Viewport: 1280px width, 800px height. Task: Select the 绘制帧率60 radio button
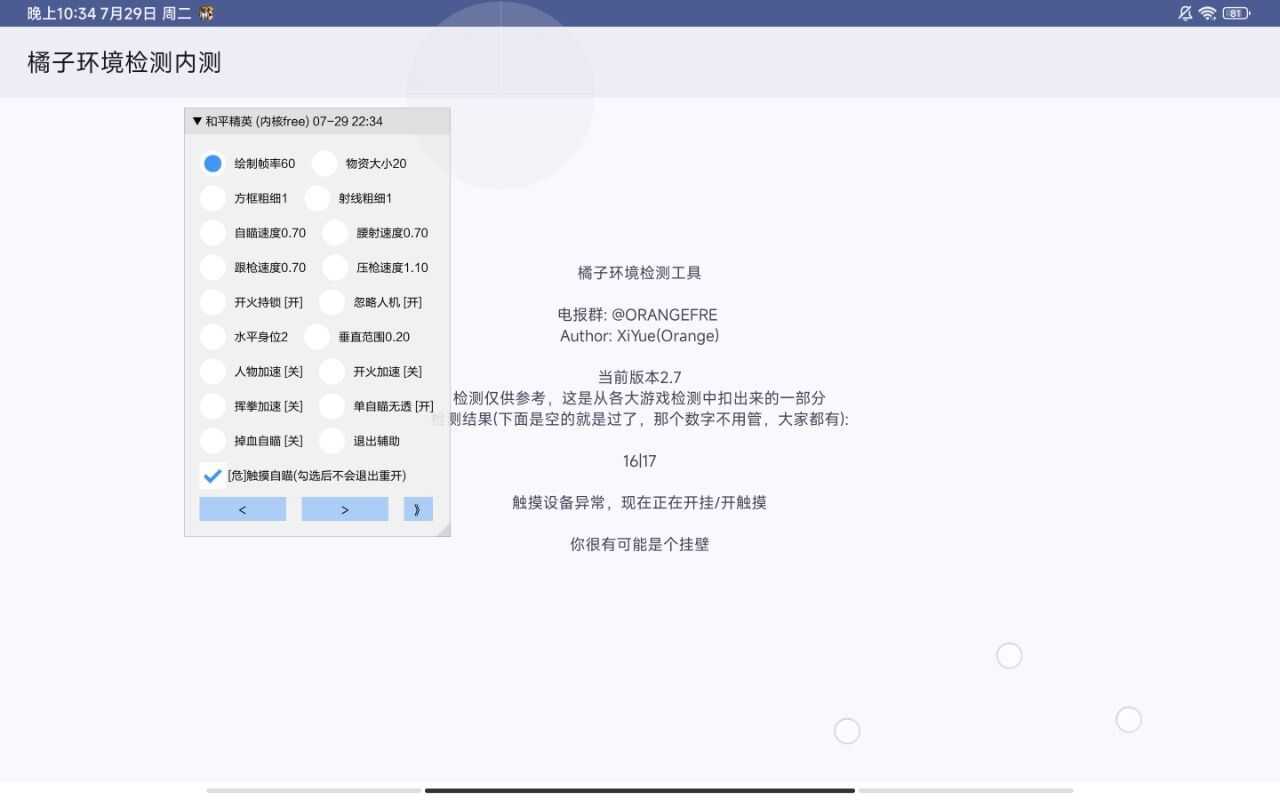coord(213,163)
